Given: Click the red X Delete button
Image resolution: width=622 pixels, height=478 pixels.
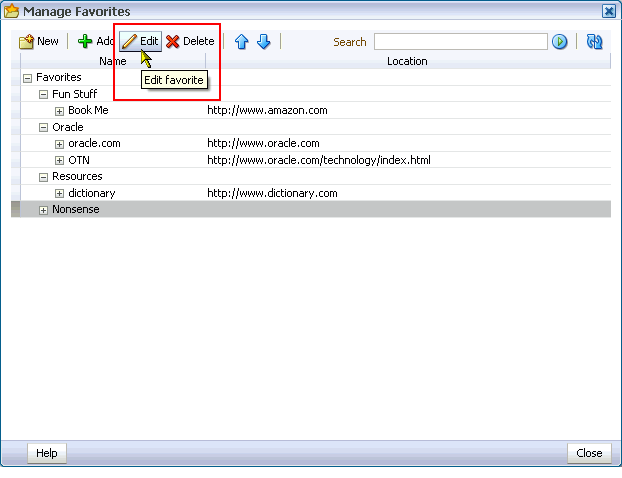Looking at the screenshot, I should click(190, 41).
